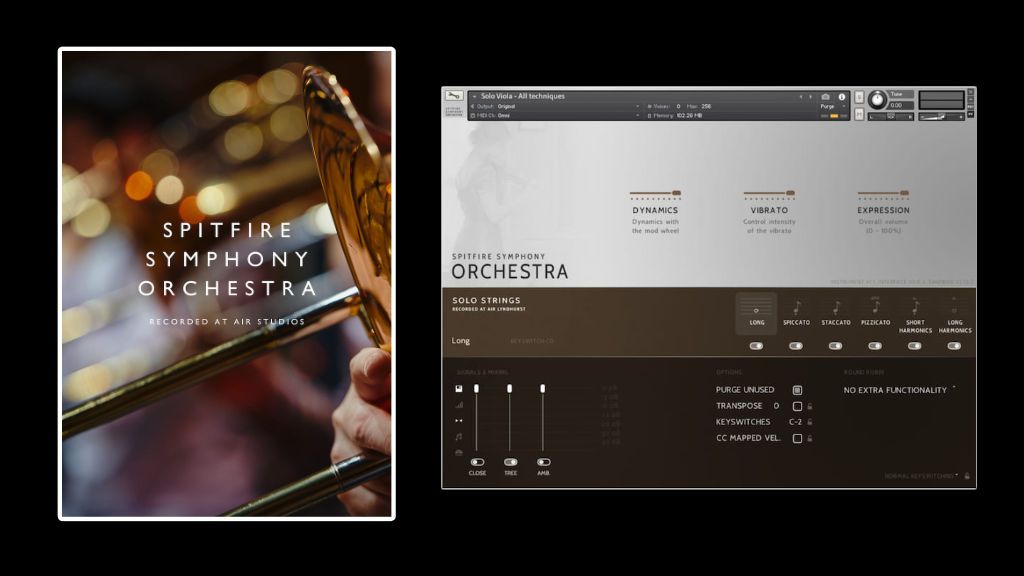This screenshot has width=1024, height=576.
Task: Open the instrument info icon
Action: [x=842, y=97]
